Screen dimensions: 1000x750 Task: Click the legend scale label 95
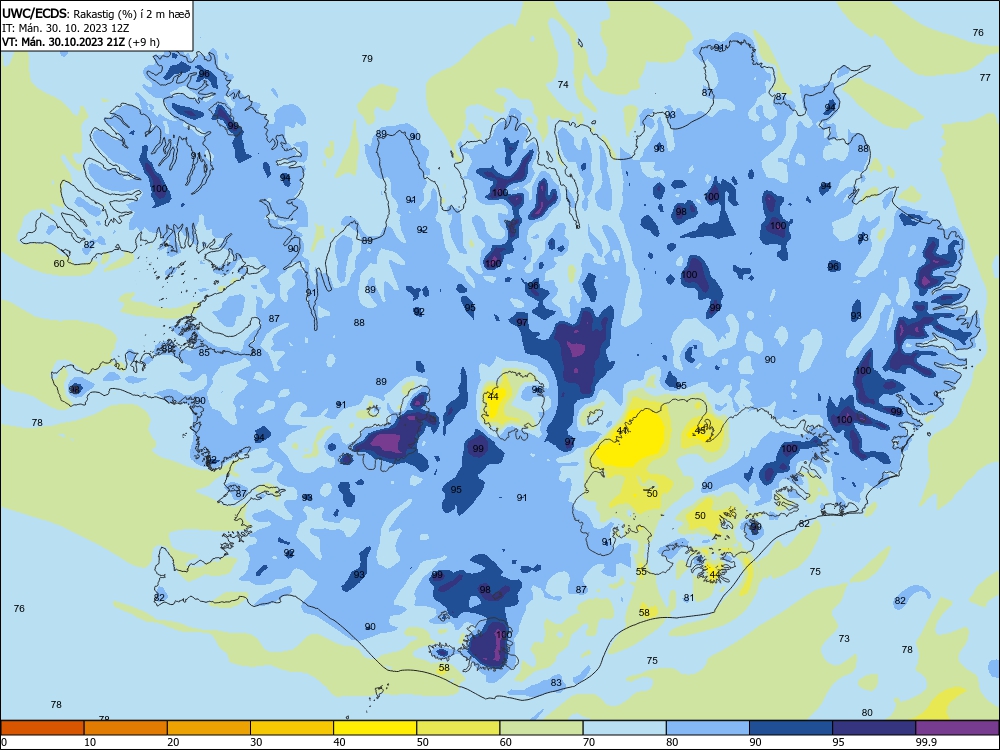click(838, 742)
